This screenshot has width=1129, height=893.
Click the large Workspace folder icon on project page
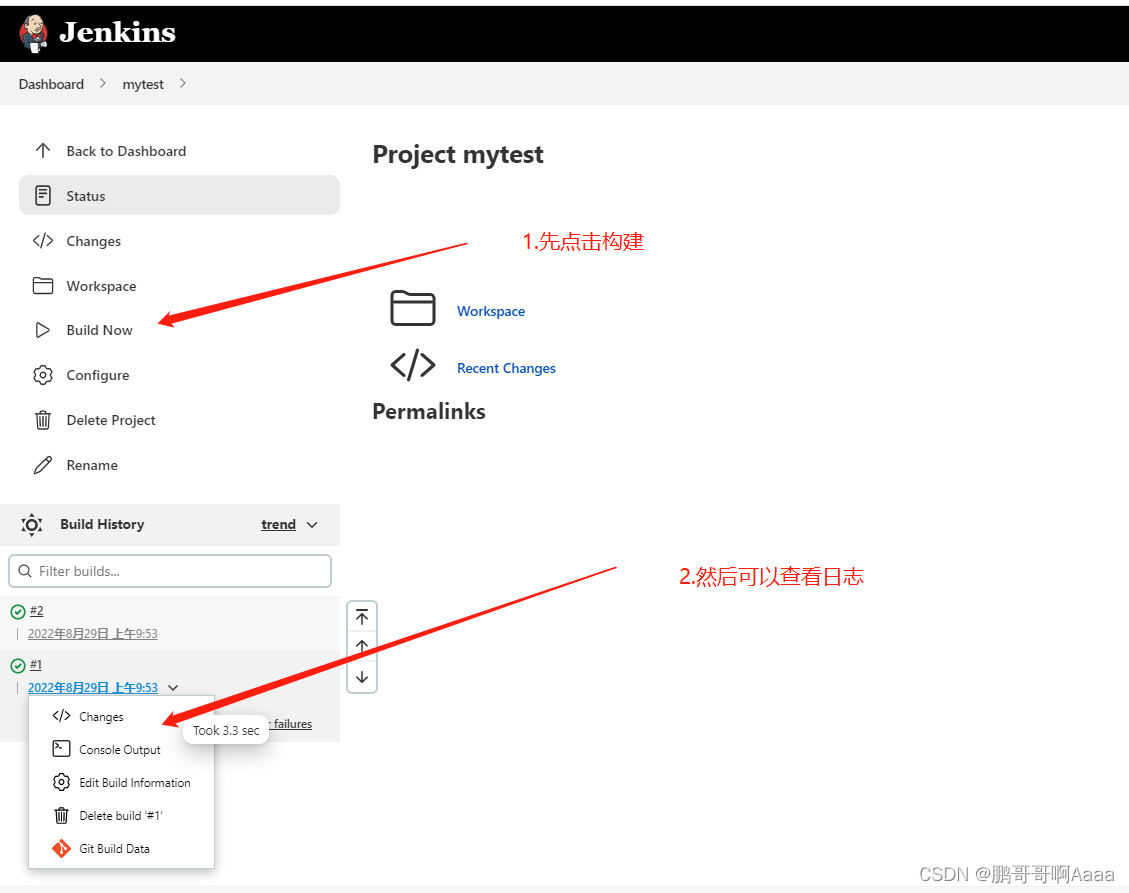click(413, 308)
